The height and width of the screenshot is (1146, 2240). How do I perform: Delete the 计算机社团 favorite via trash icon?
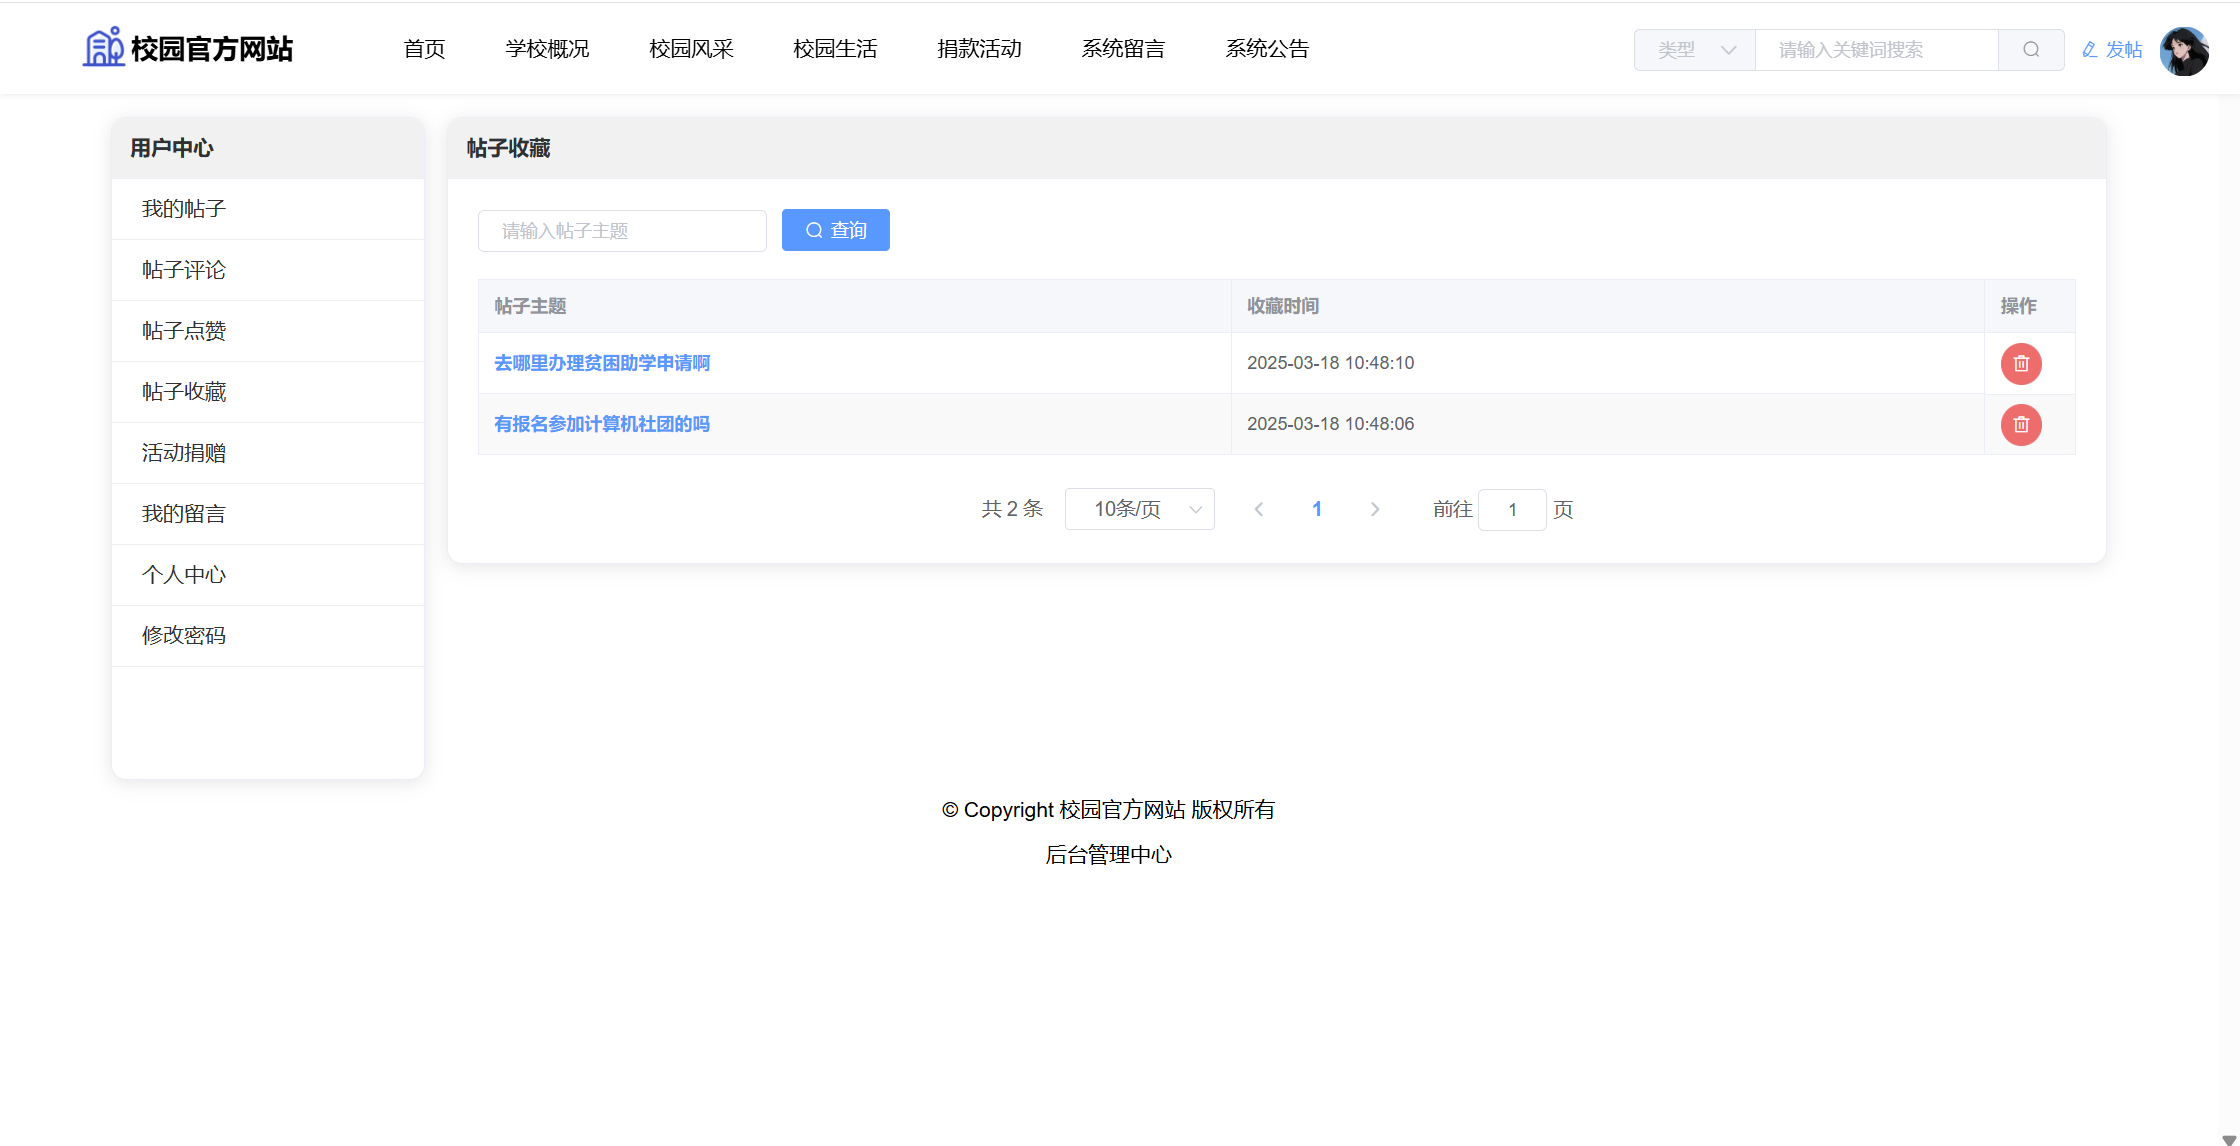2020,425
